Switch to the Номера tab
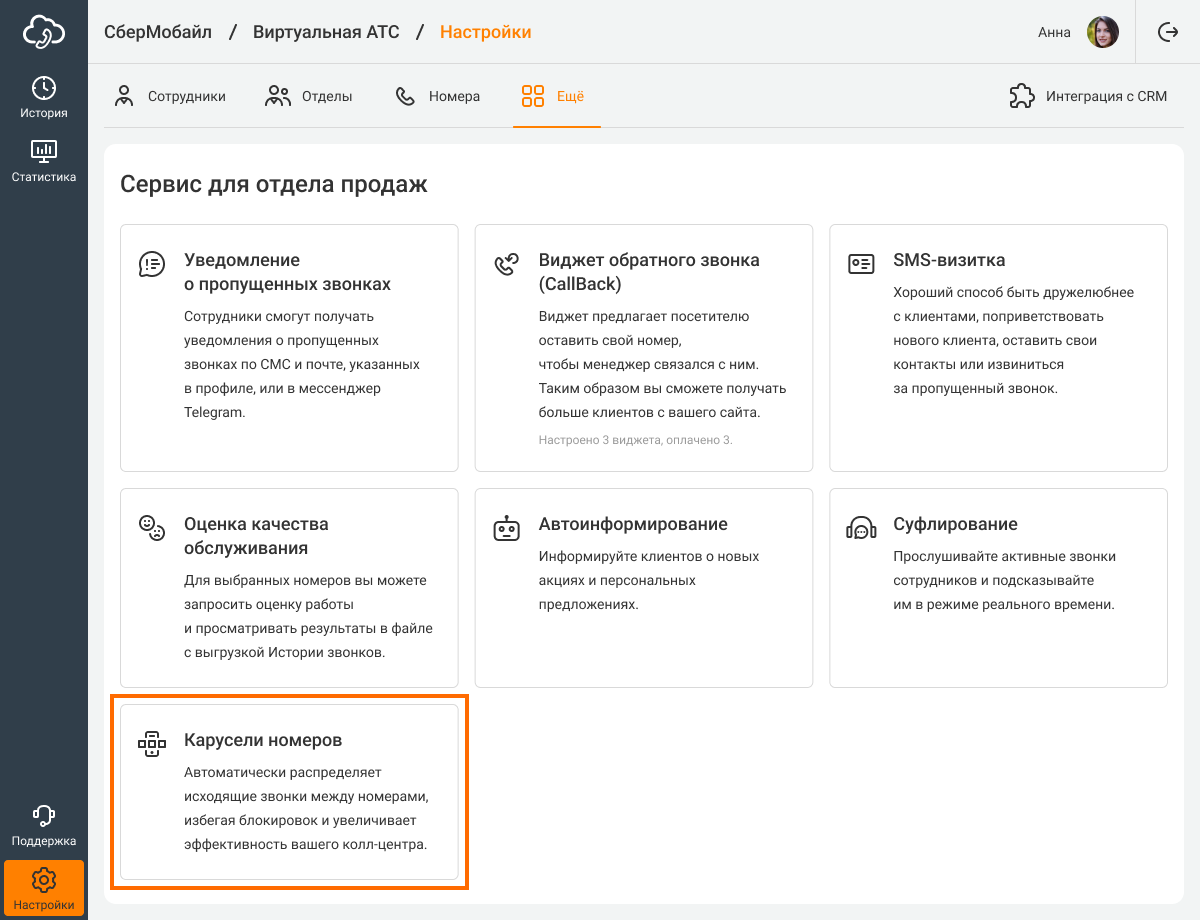This screenshot has height=920, width=1200. point(437,97)
